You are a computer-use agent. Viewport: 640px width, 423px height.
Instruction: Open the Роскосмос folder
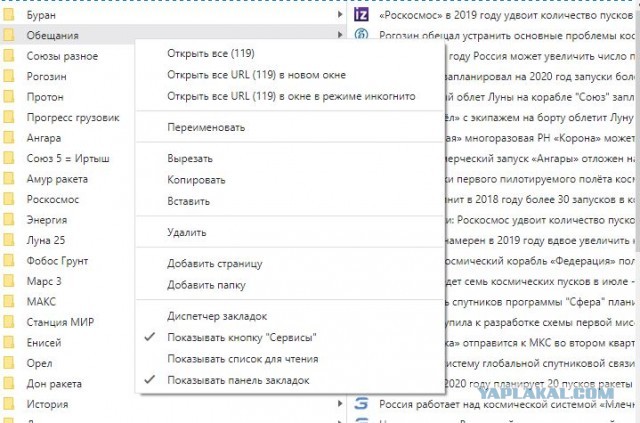53,199
